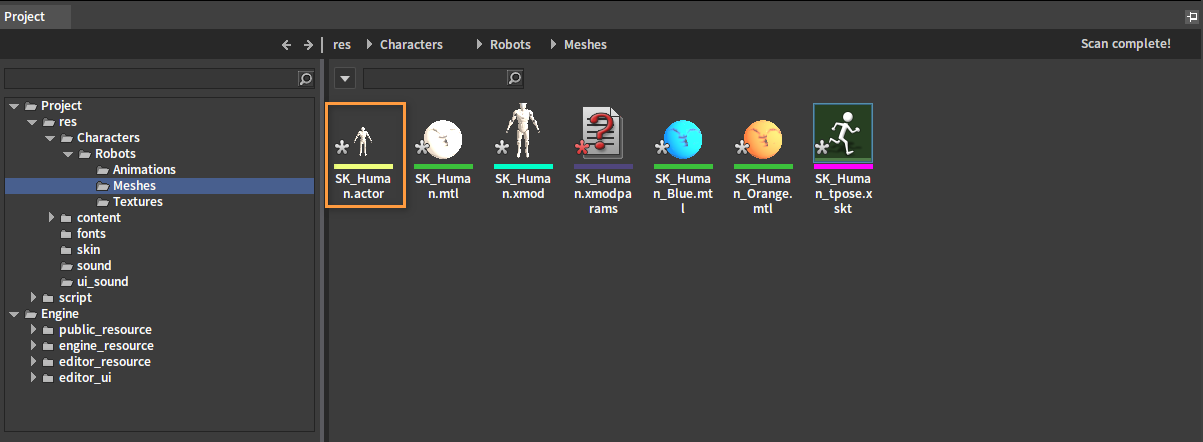Navigate to Robots in breadcrumb path
This screenshot has height=442, width=1203.
pos(510,45)
